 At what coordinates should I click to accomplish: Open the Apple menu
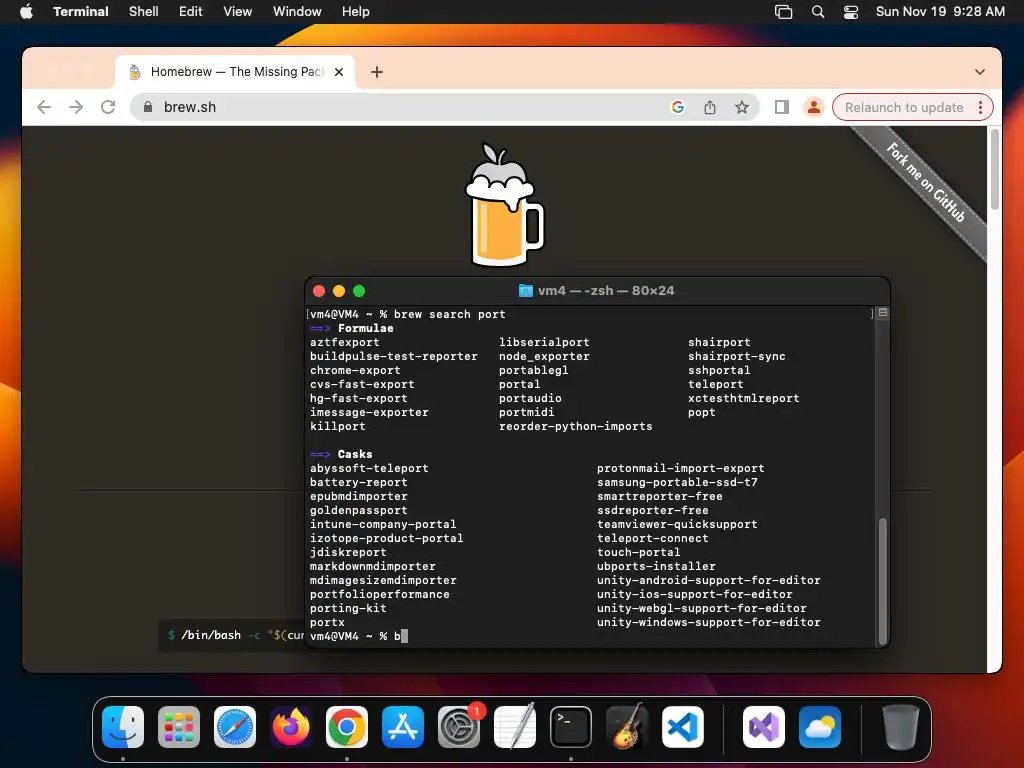click(26, 12)
